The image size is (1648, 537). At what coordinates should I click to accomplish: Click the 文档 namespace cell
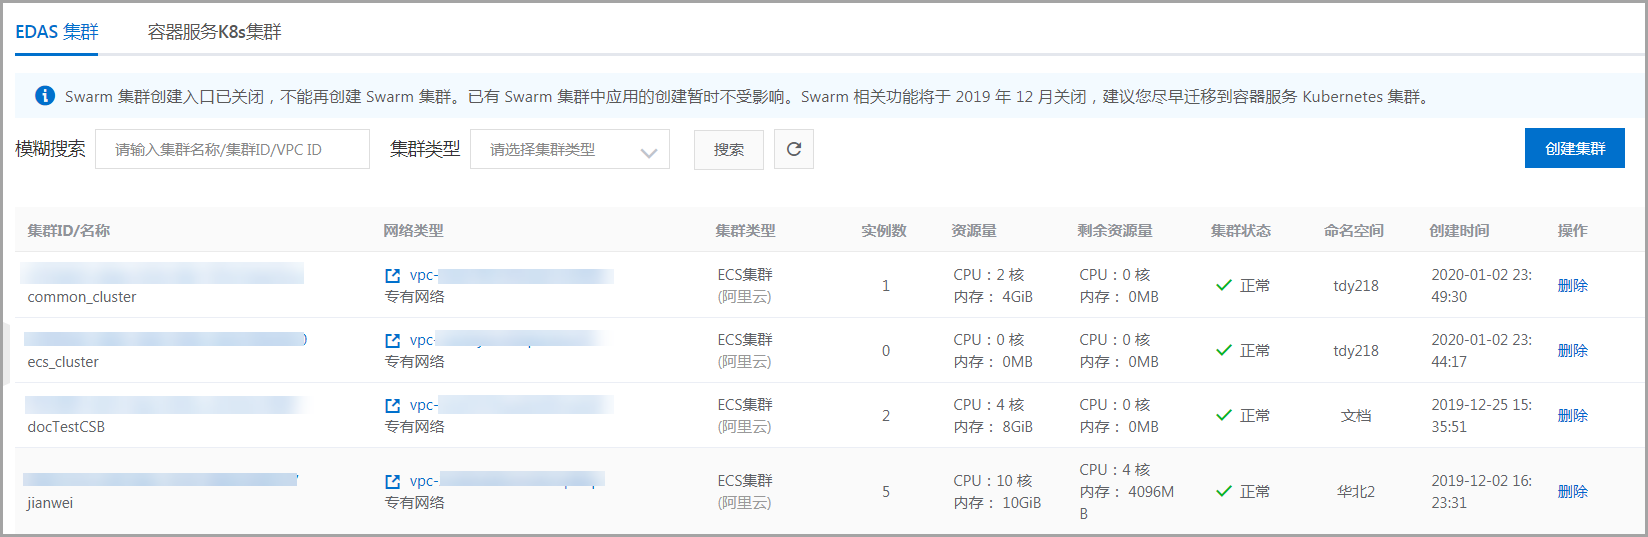pyautogui.click(x=1356, y=416)
